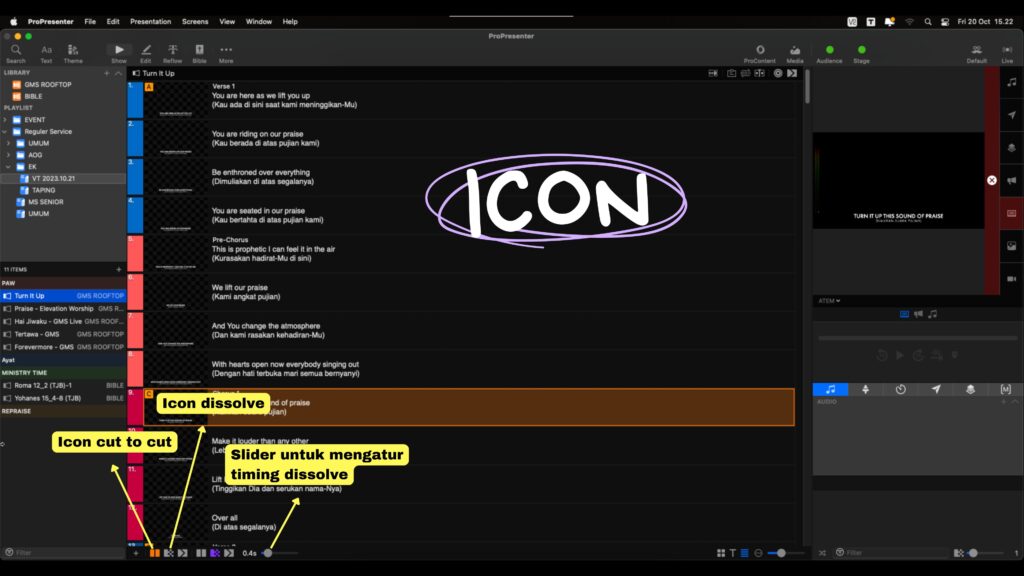The width and height of the screenshot is (1024, 576).
Task: Open the Media bin from the toolbar
Action: (x=795, y=54)
